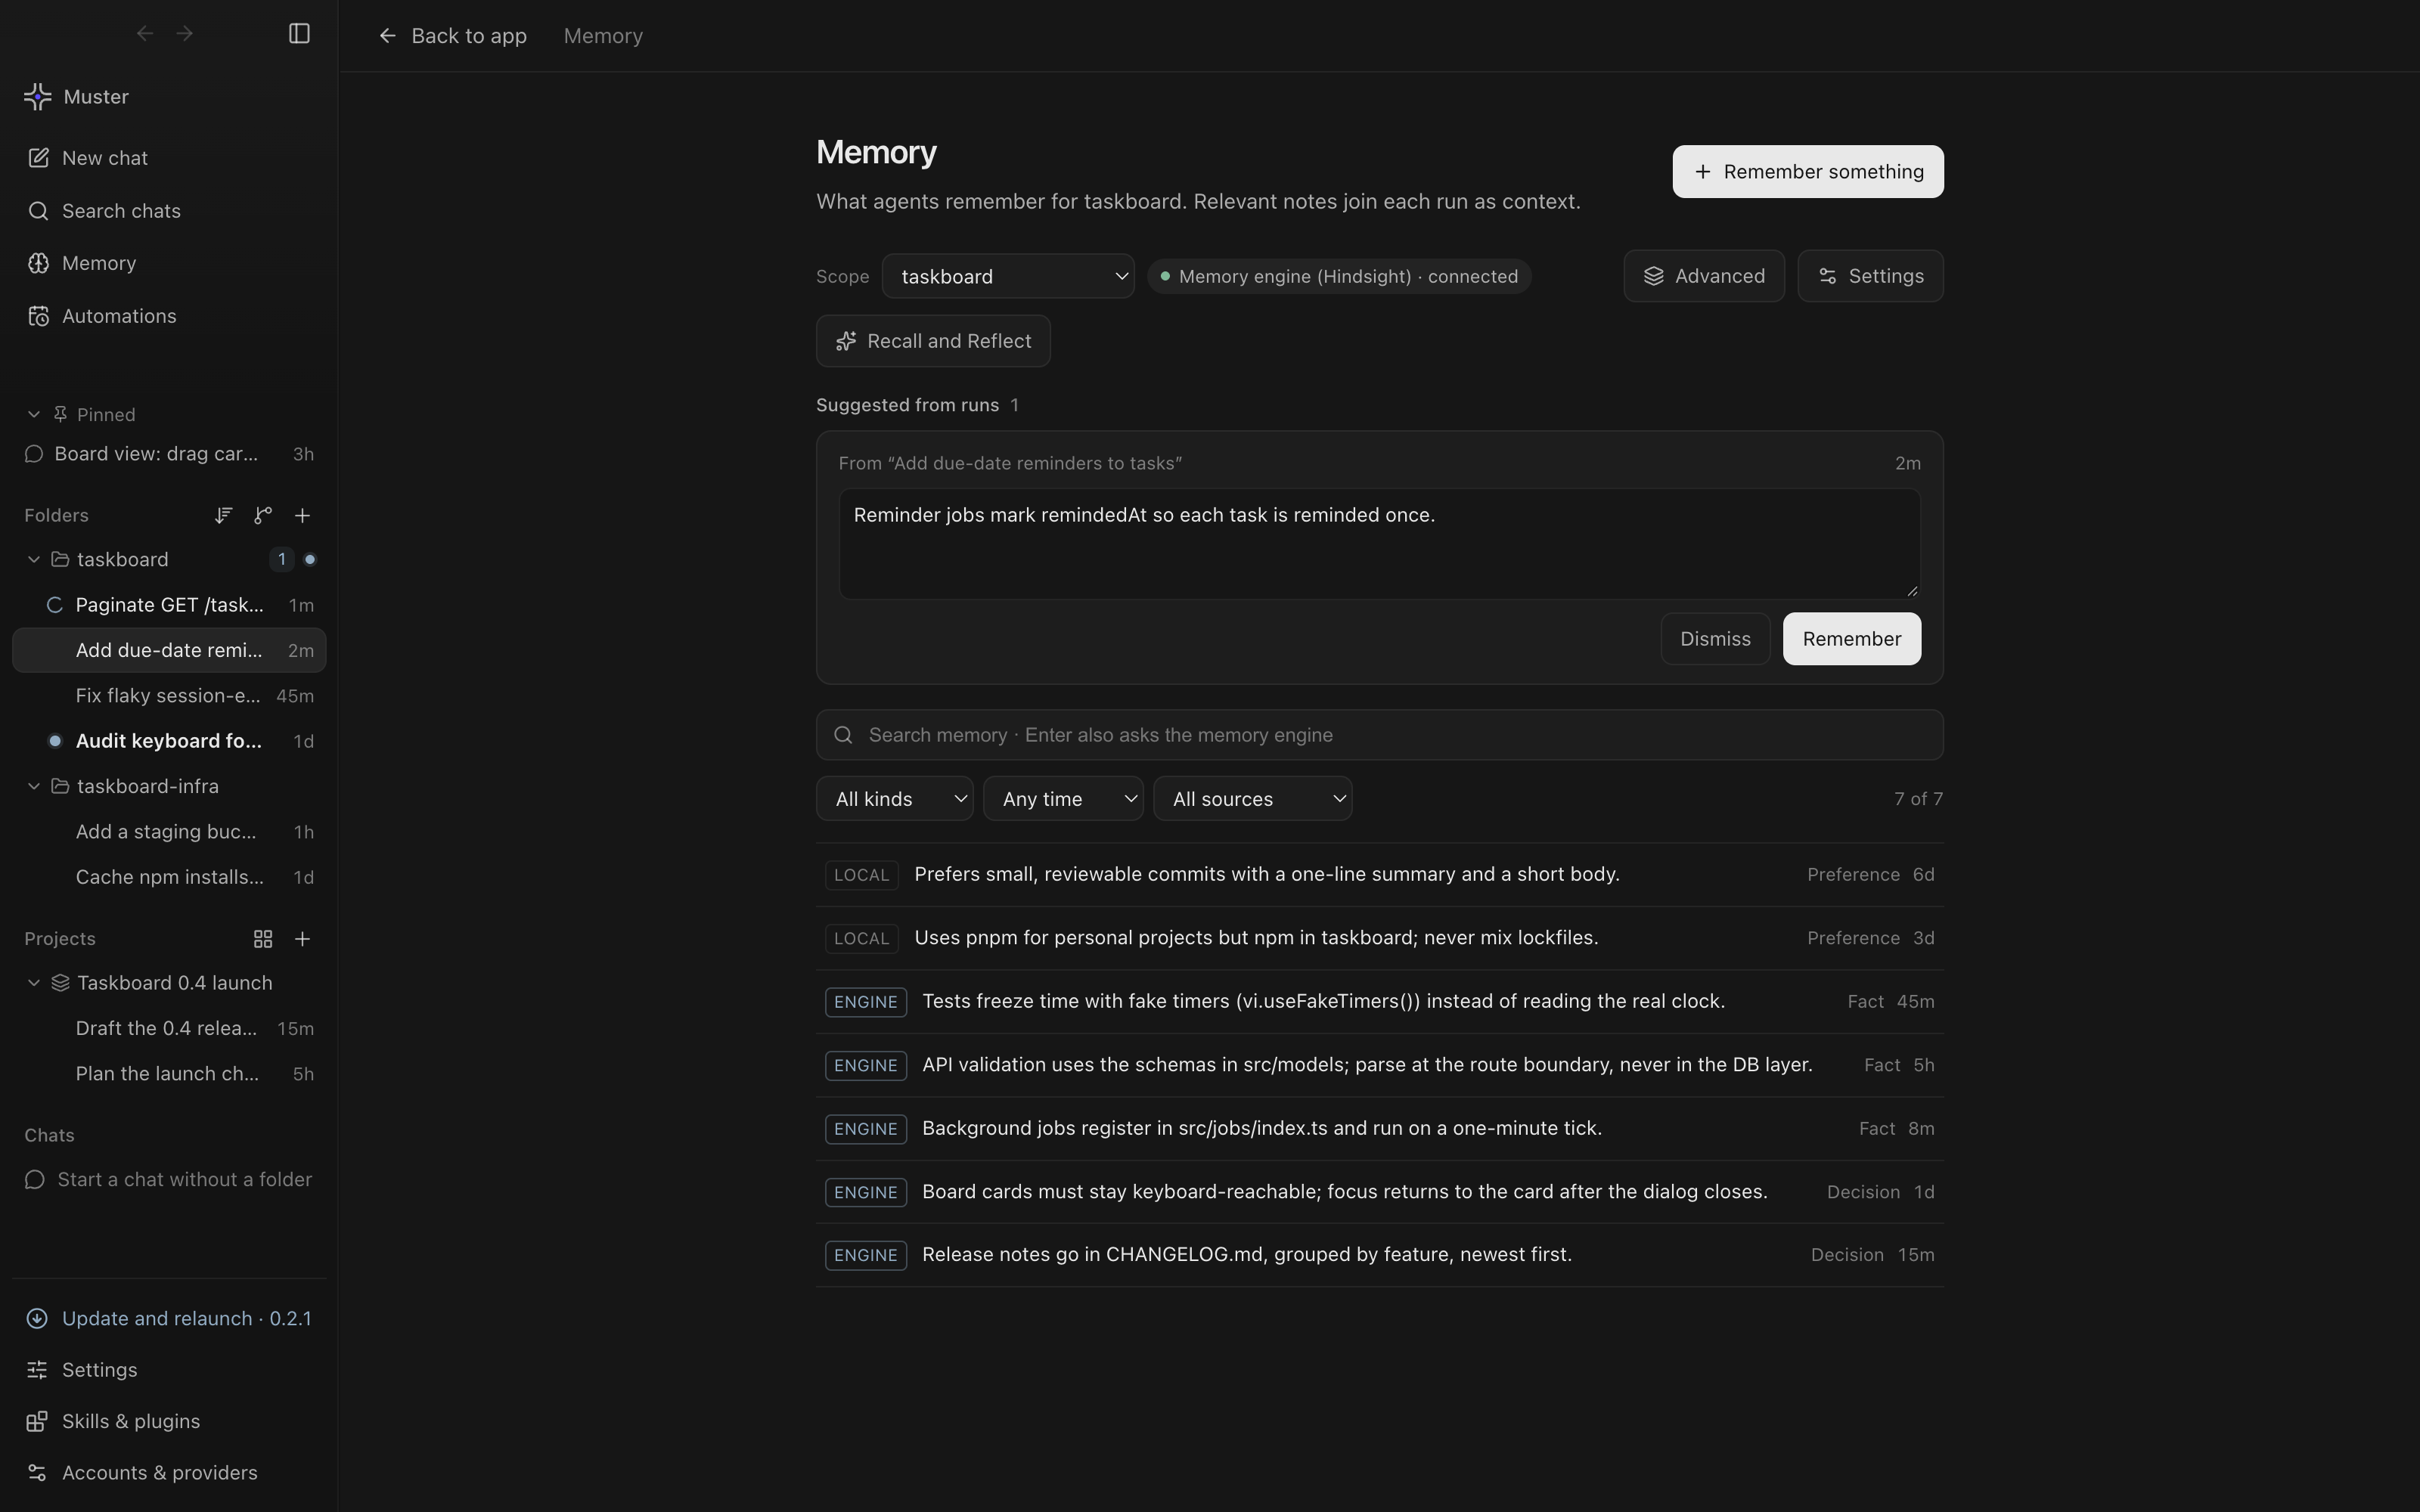The image size is (2420, 1512).
Task: Click the sort folders icon
Action: (223, 515)
